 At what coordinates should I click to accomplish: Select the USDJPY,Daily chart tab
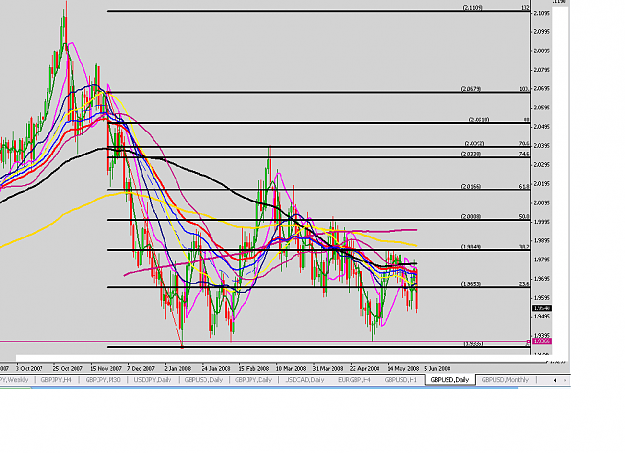[x=152, y=380]
